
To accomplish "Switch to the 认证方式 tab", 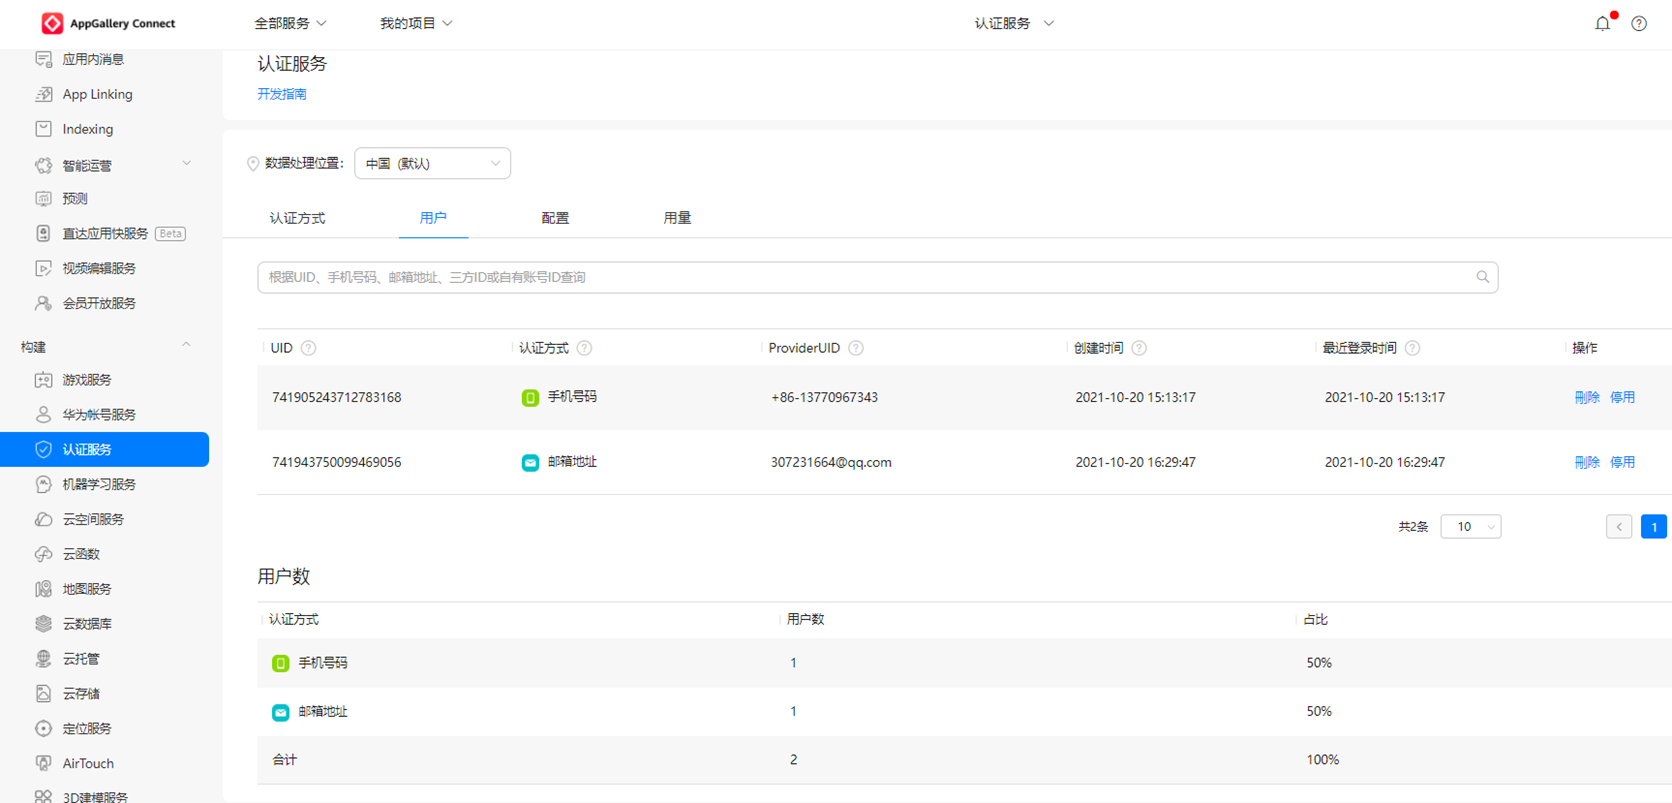I will 297,218.
